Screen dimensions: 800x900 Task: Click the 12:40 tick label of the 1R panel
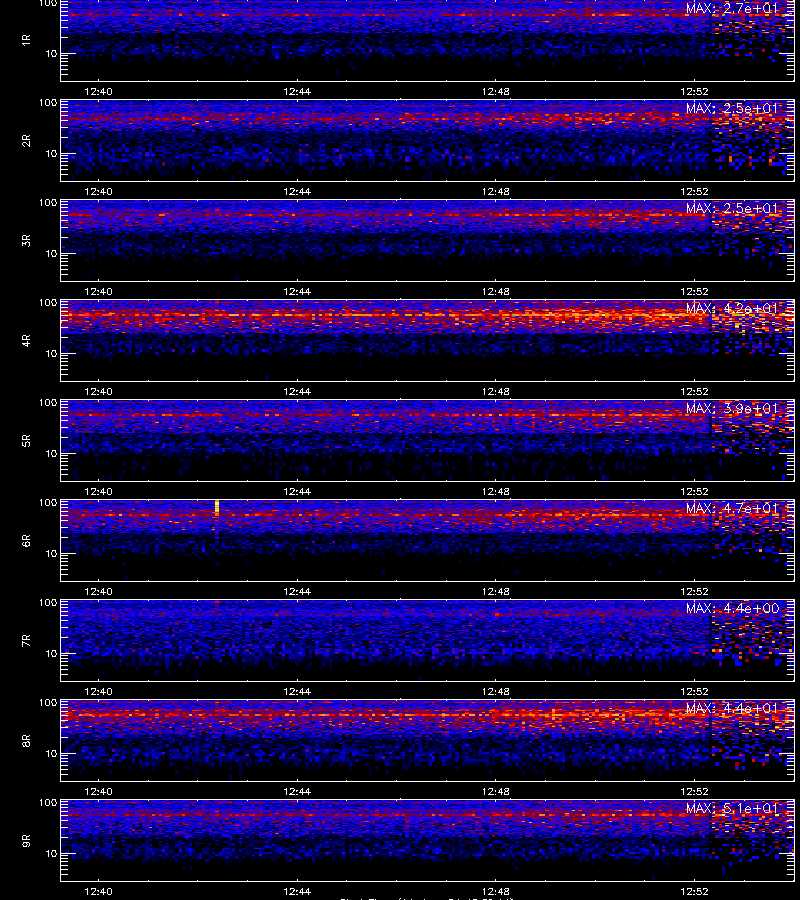pyautogui.click(x=98, y=91)
